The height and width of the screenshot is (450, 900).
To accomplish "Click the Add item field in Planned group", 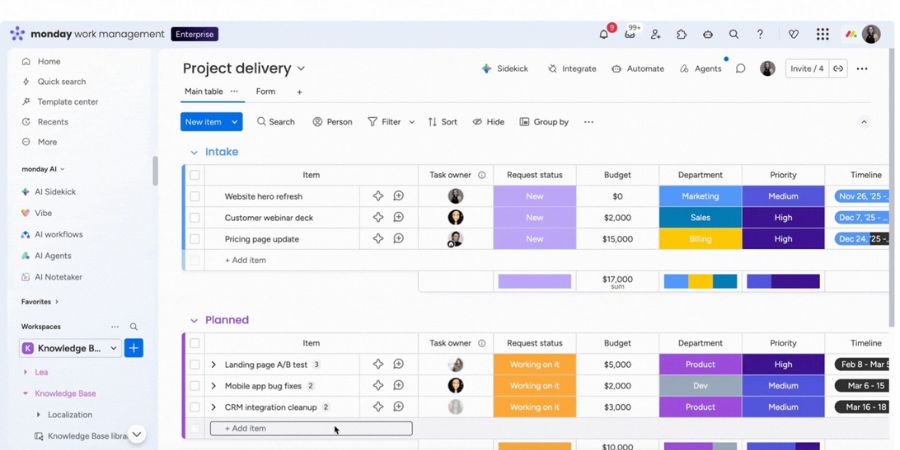I will click(311, 428).
